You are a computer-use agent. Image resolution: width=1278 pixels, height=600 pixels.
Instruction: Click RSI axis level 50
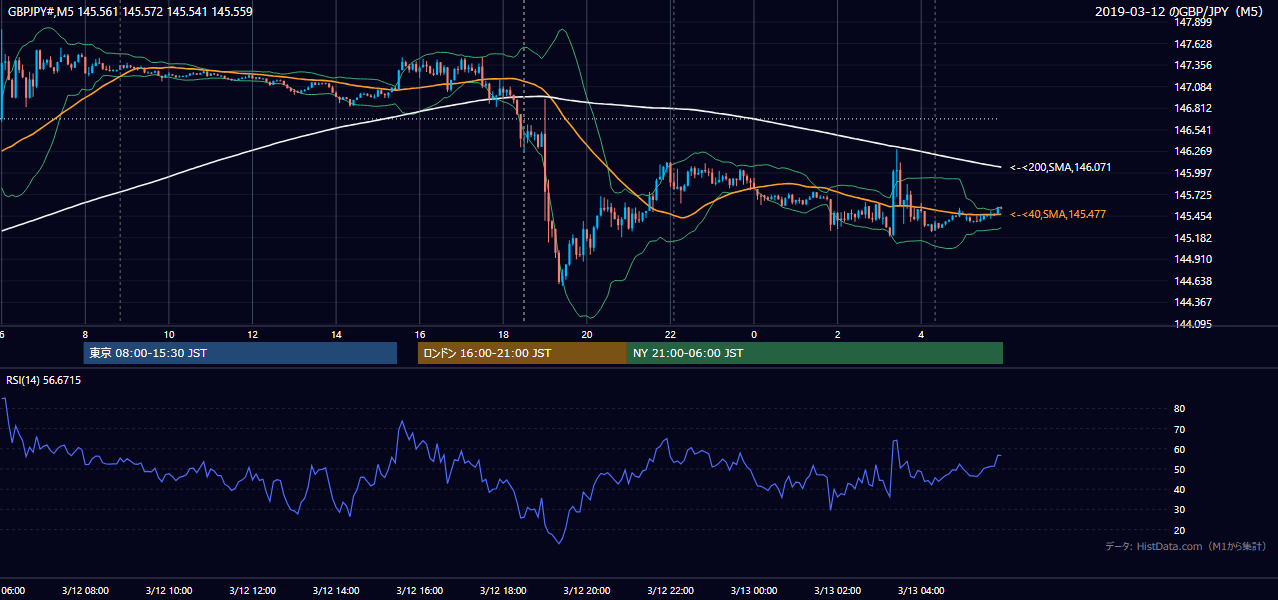[x=1179, y=469]
